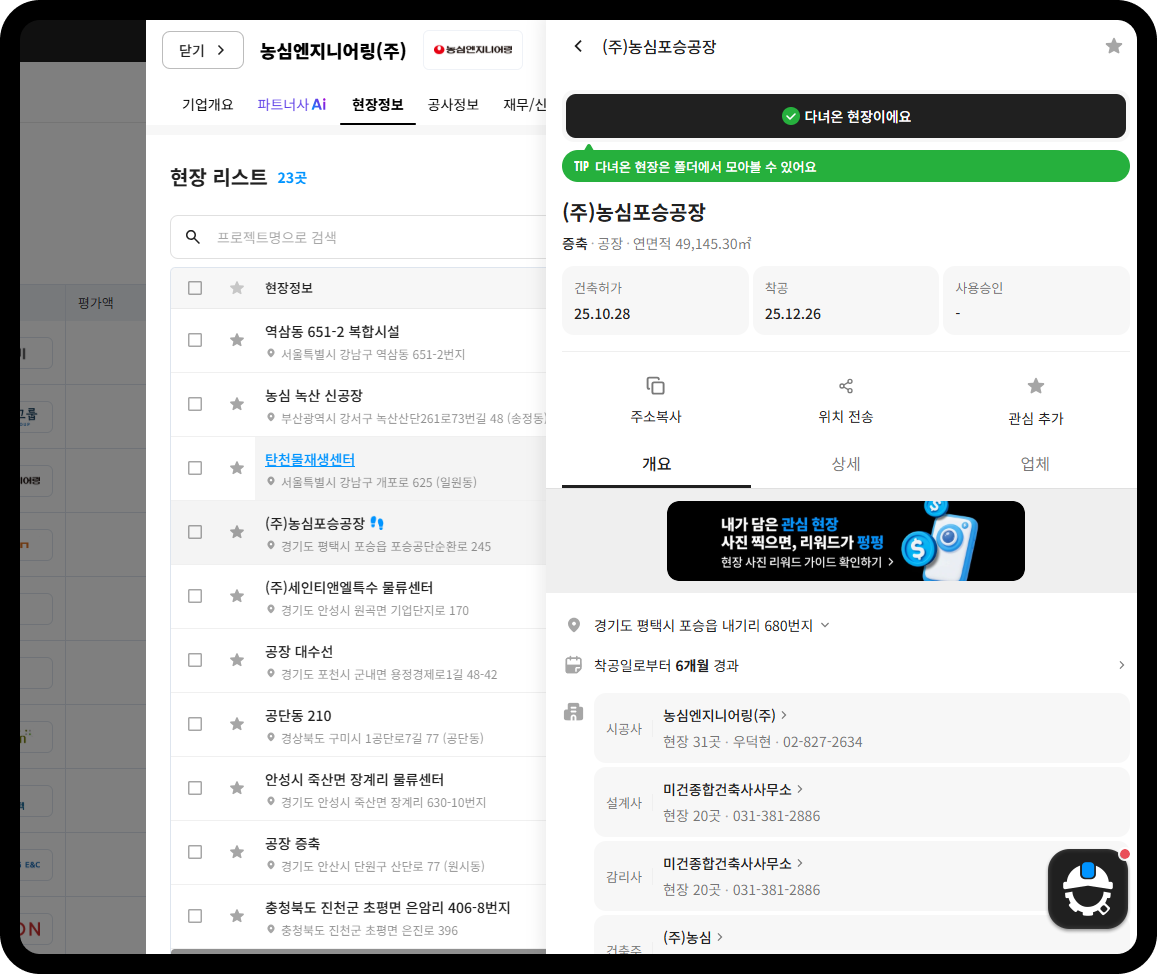The width and height of the screenshot is (1157, 974).
Task: Check the 안성시 죽산면 장계리 물류센터 checkbox
Action: [x=195, y=788]
